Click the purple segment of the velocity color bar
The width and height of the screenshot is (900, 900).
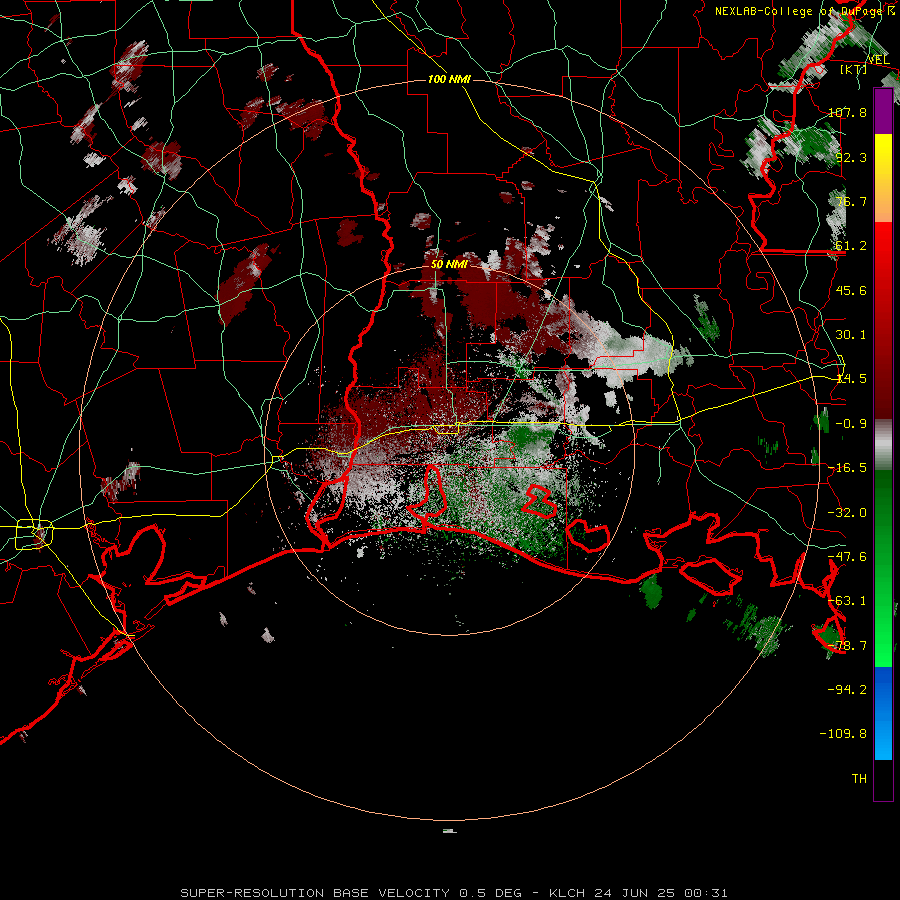coord(883,111)
